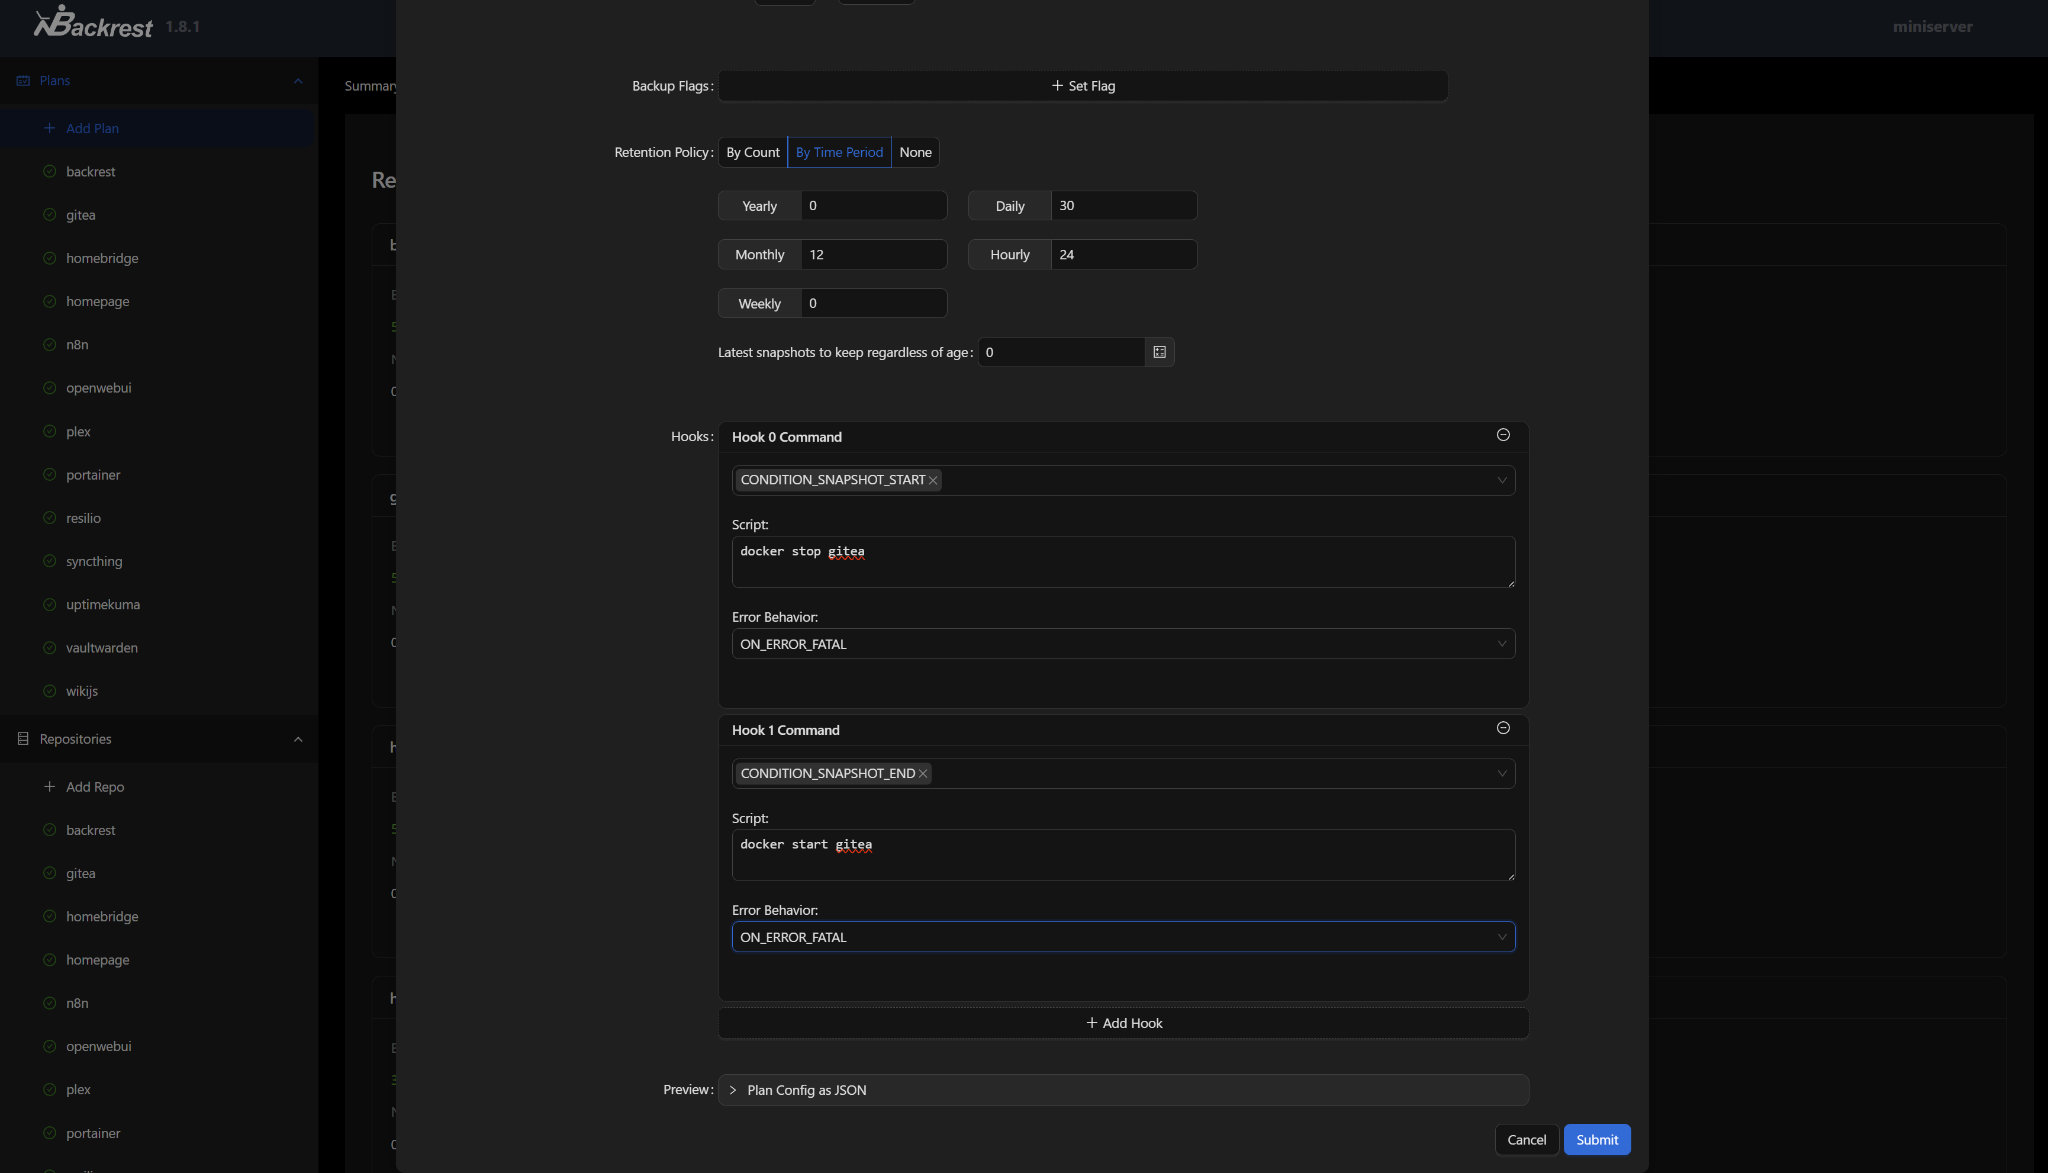The width and height of the screenshot is (2048, 1173).
Task: Click the Repositories section icon
Action: 23,739
